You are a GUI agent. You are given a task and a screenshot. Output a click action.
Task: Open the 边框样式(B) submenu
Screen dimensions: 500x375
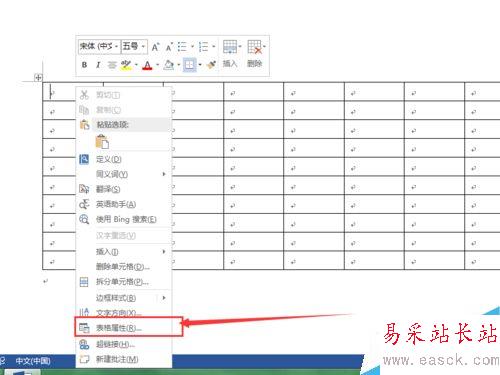pos(124,298)
